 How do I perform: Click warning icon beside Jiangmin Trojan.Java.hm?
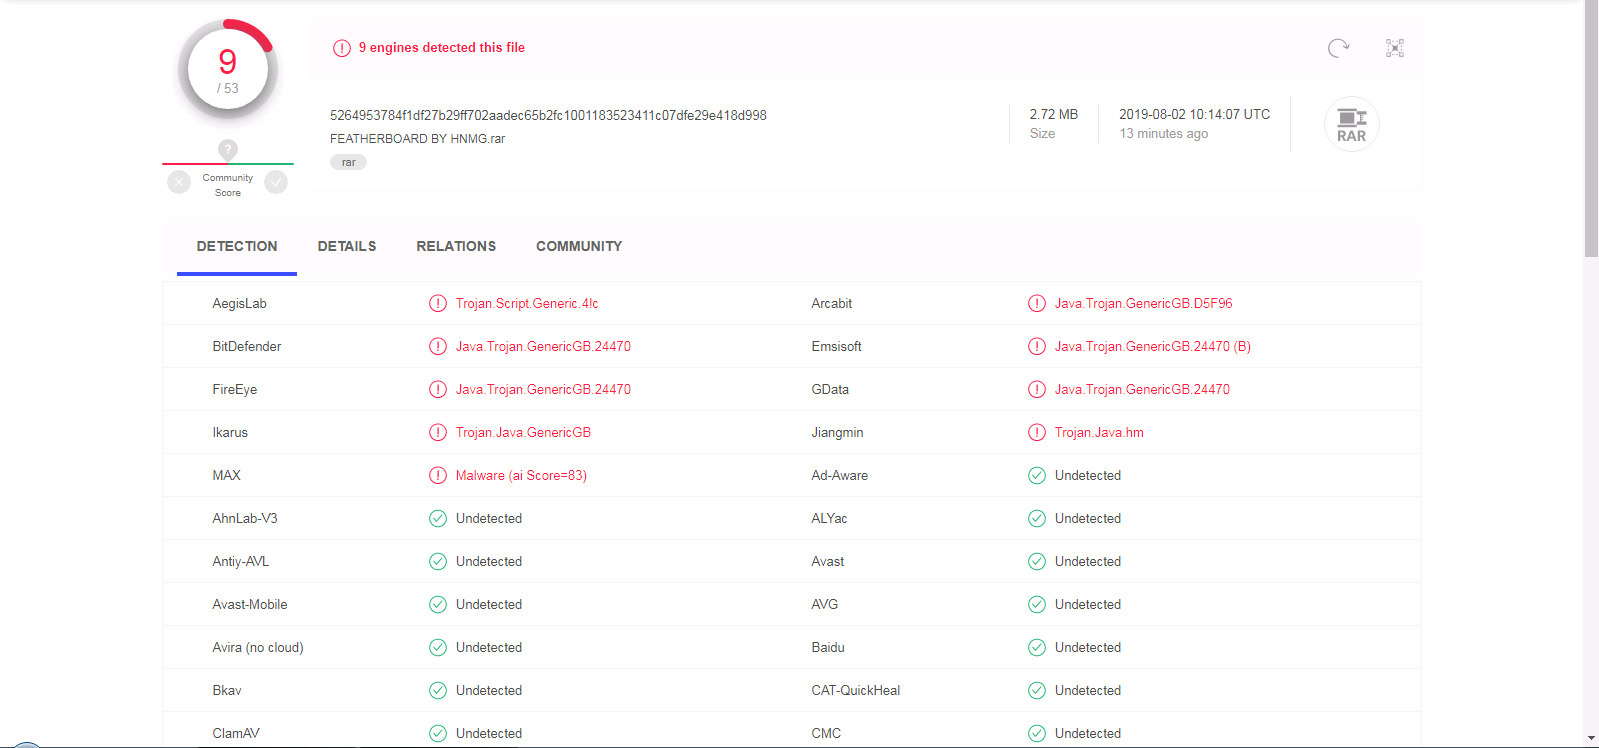(1037, 433)
